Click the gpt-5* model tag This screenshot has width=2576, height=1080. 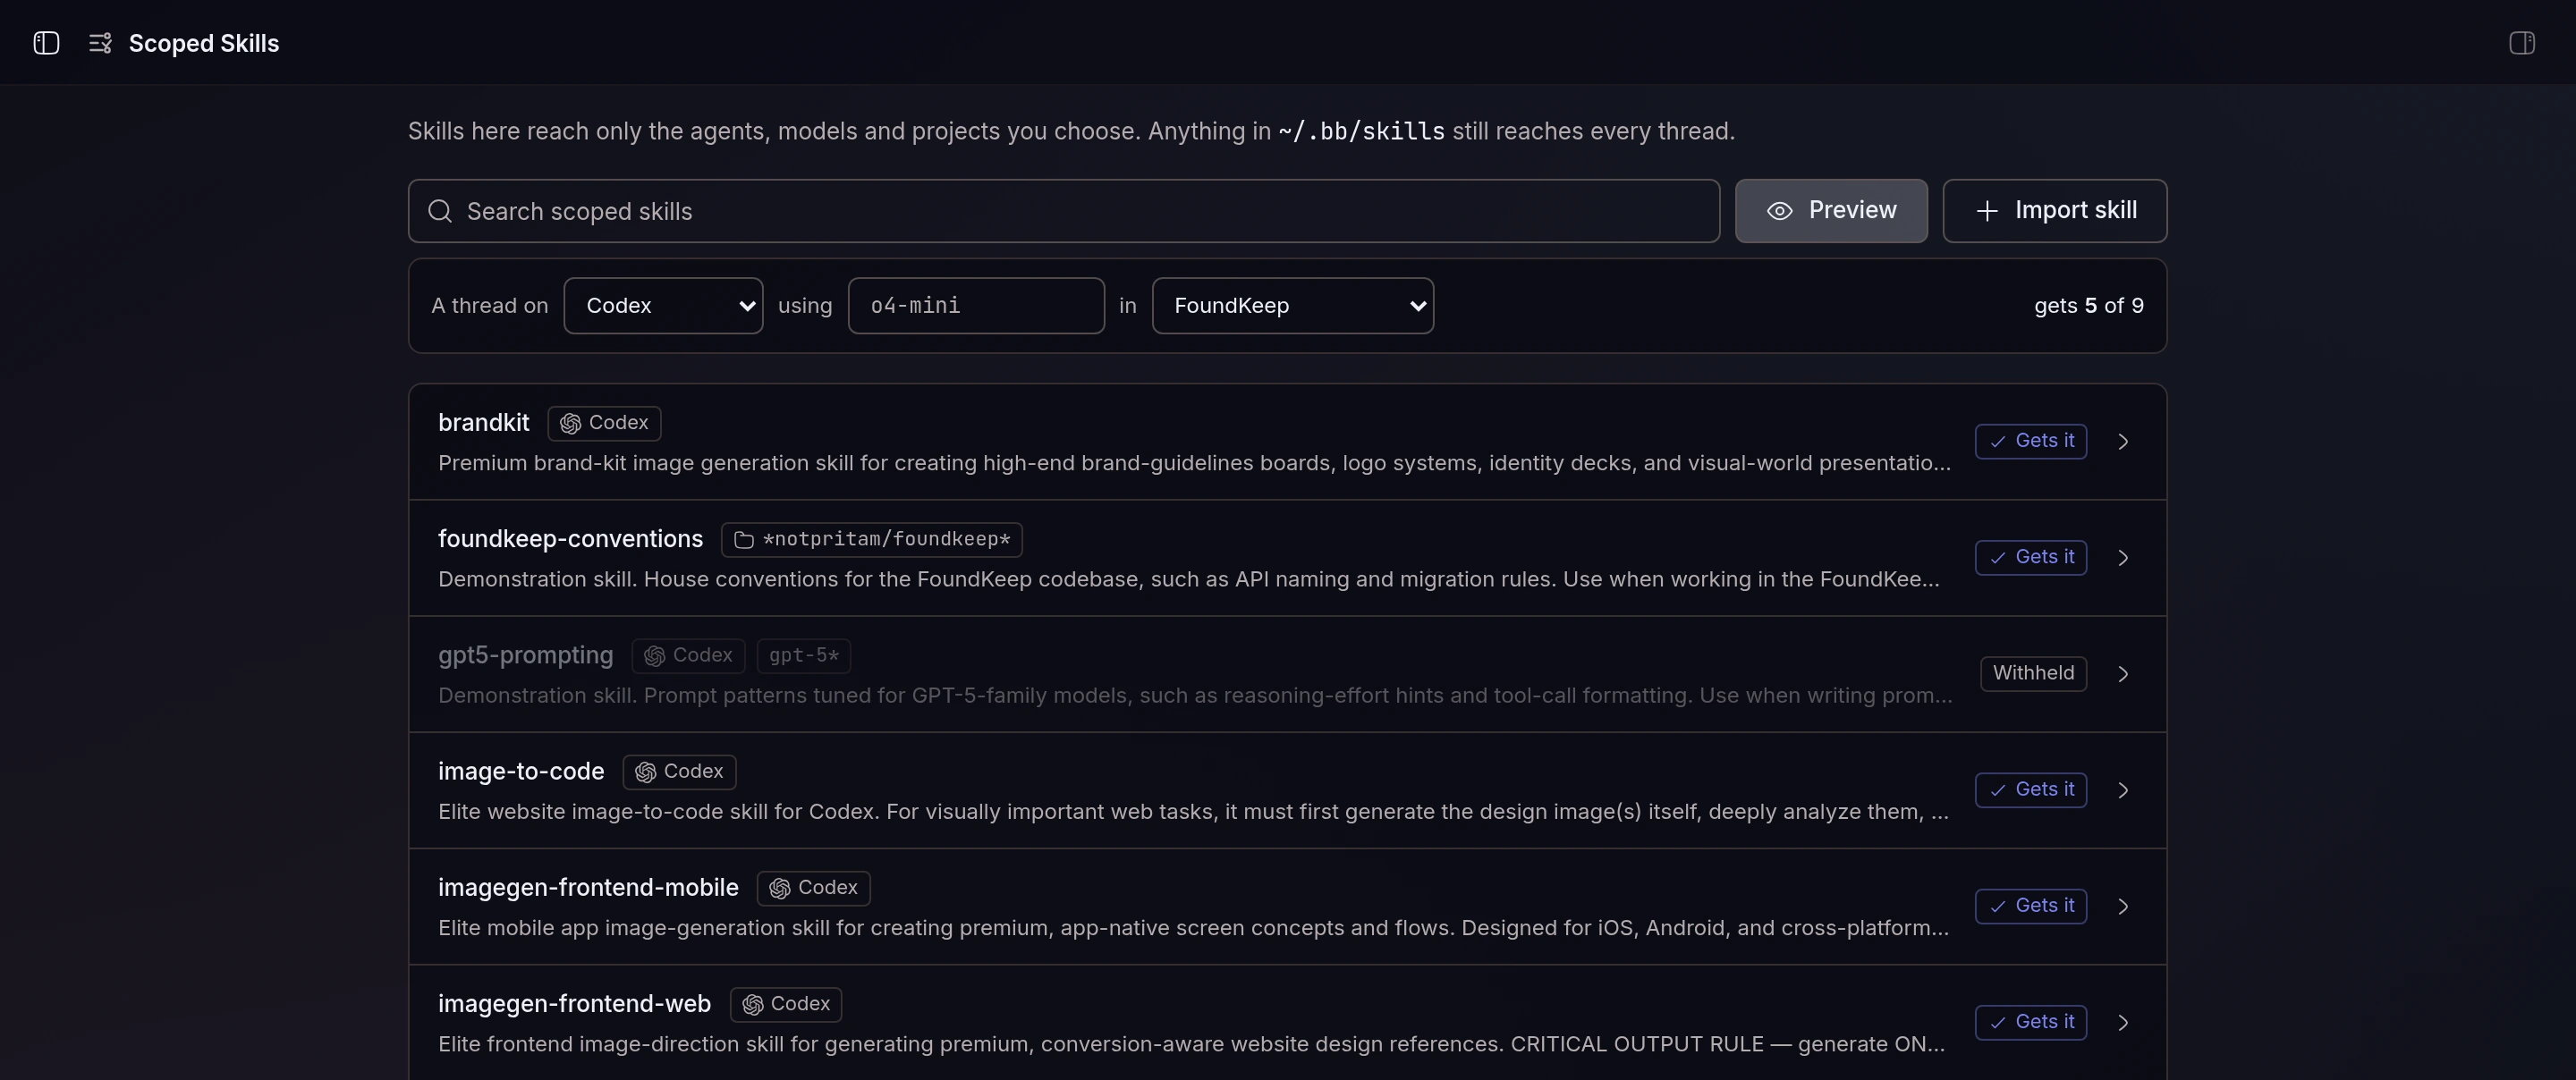pyautogui.click(x=803, y=655)
